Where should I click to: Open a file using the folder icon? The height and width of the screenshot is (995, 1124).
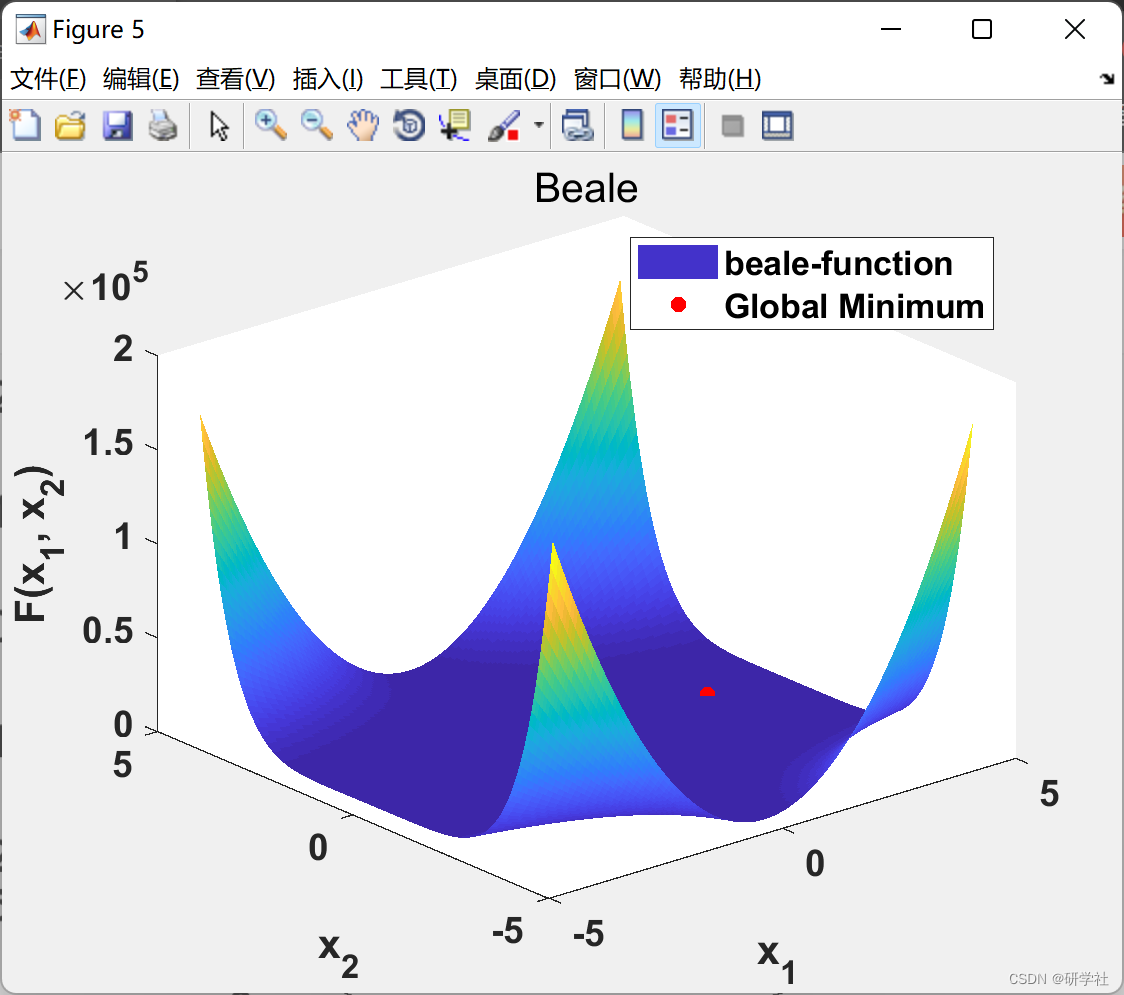pyautogui.click(x=71, y=125)
